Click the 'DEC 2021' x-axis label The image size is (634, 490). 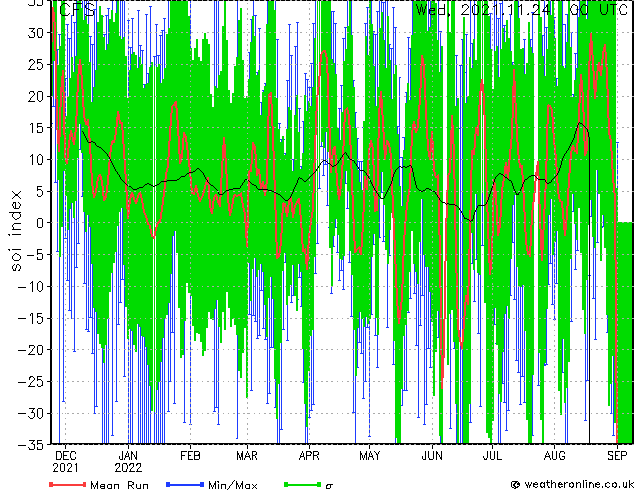pyautogui.click(x=66, y=462)
